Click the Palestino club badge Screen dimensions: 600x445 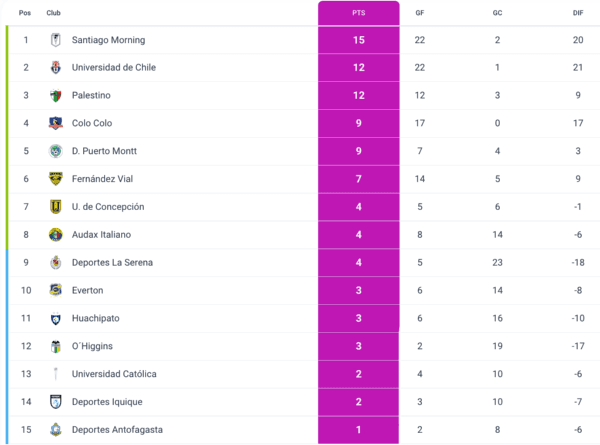pos(56,96)
